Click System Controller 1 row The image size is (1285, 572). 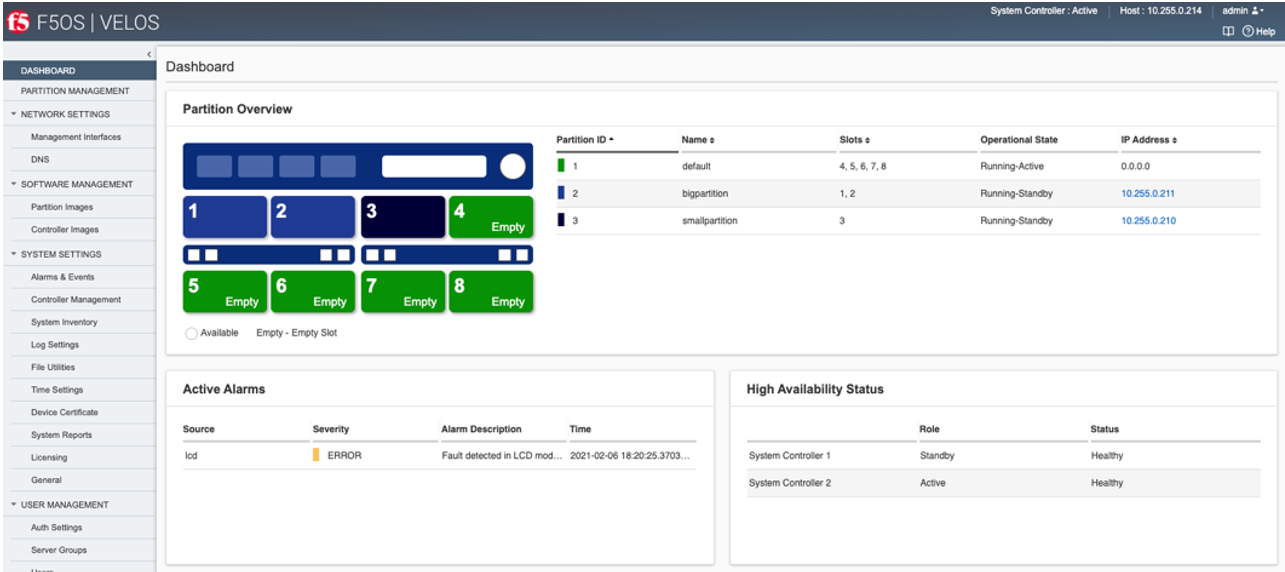click(1004, 455)
